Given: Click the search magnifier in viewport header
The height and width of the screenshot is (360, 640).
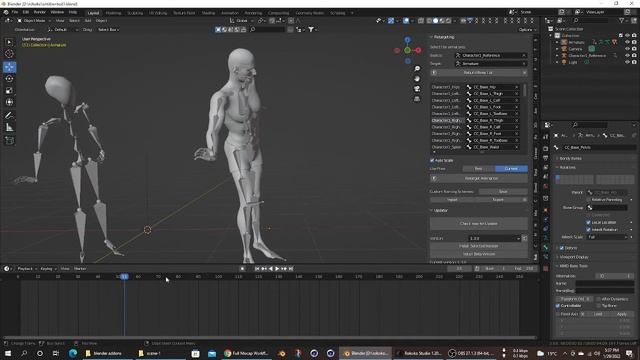Looking at the screenshot, I should tap(253, 29).
